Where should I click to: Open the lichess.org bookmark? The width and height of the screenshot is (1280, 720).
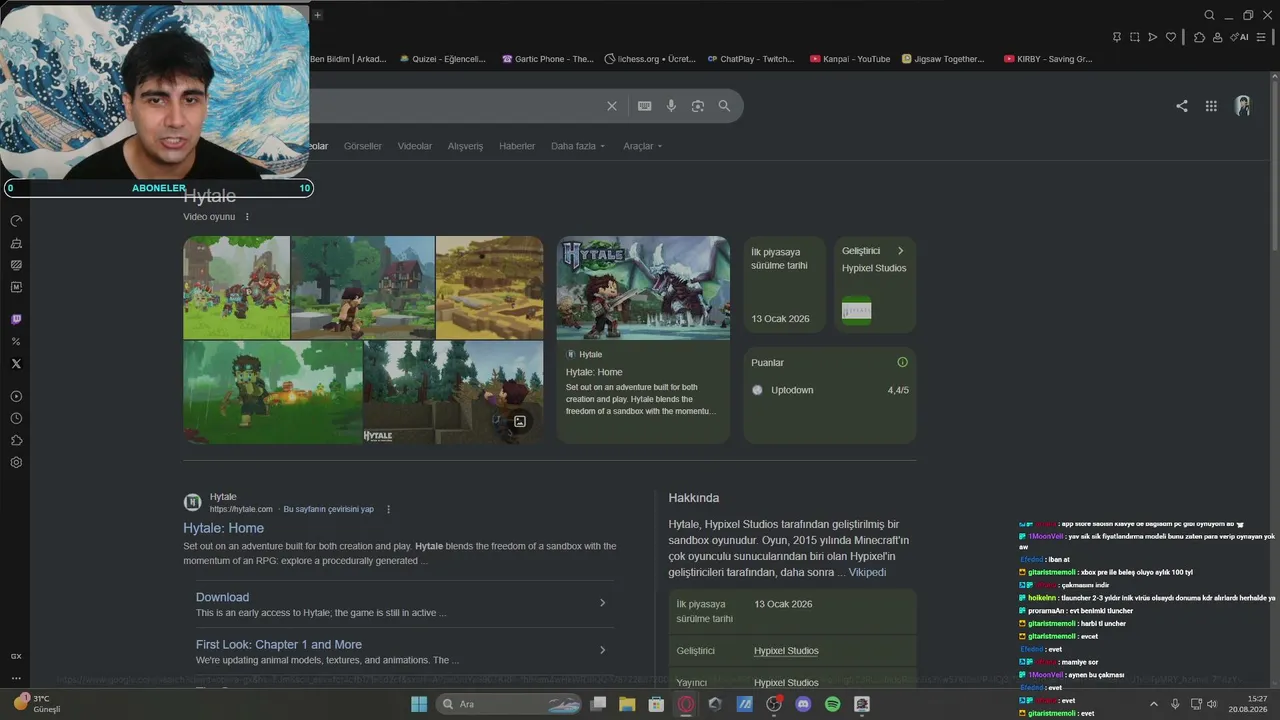tap(650, 59)
